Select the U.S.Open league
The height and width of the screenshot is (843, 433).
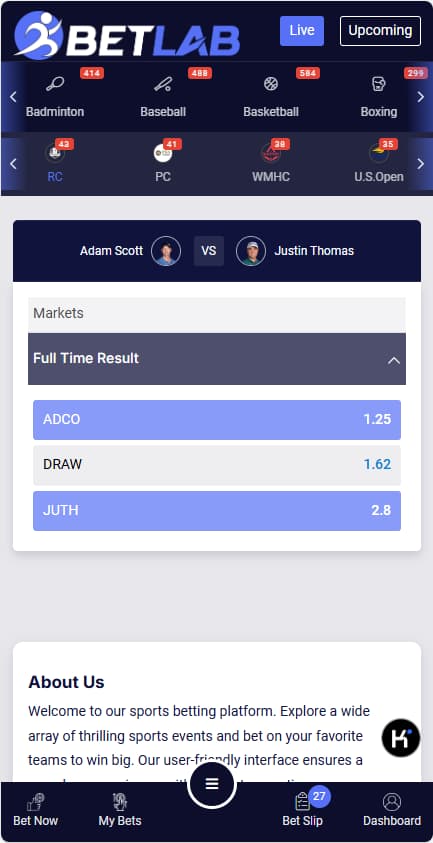379,163
